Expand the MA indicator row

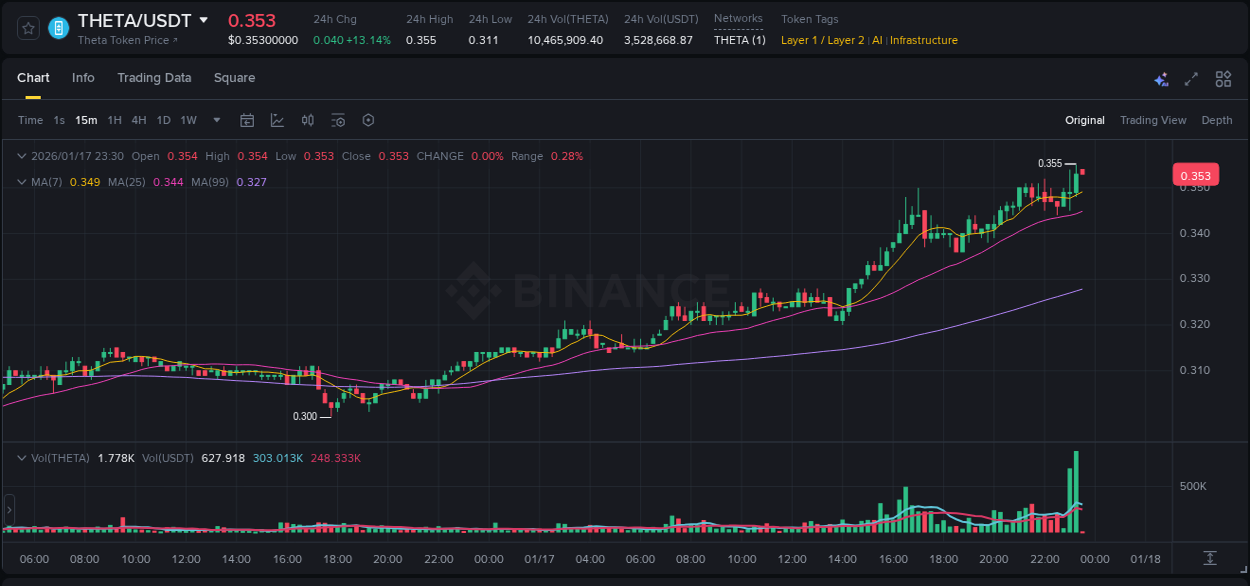[x=20, y=182]
